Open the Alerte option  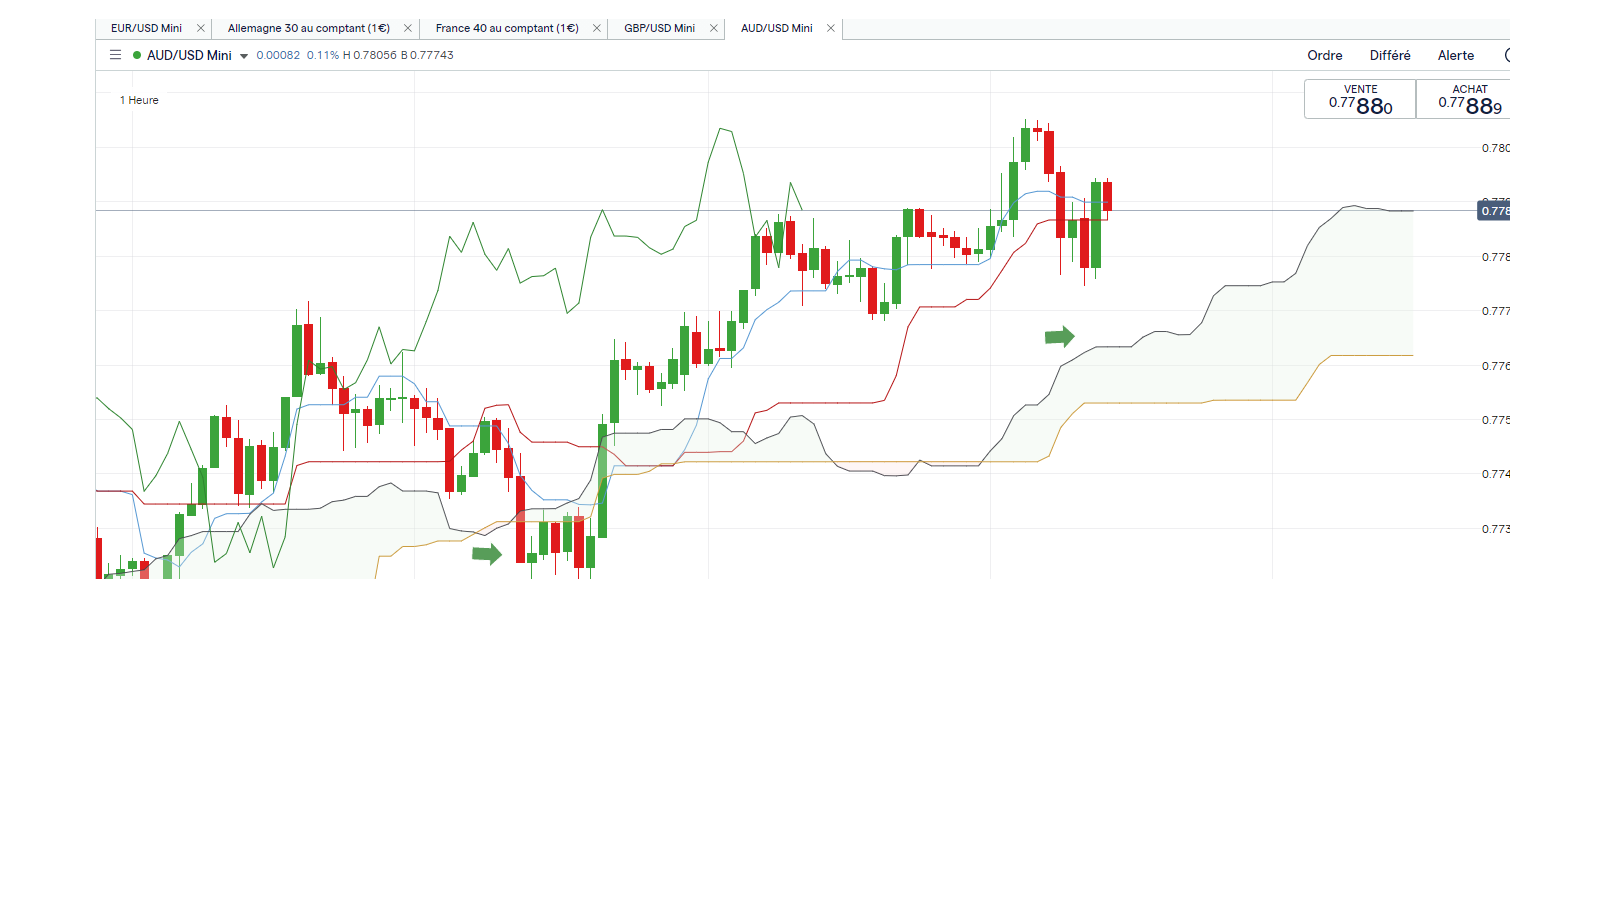[x=1456, y=55]
